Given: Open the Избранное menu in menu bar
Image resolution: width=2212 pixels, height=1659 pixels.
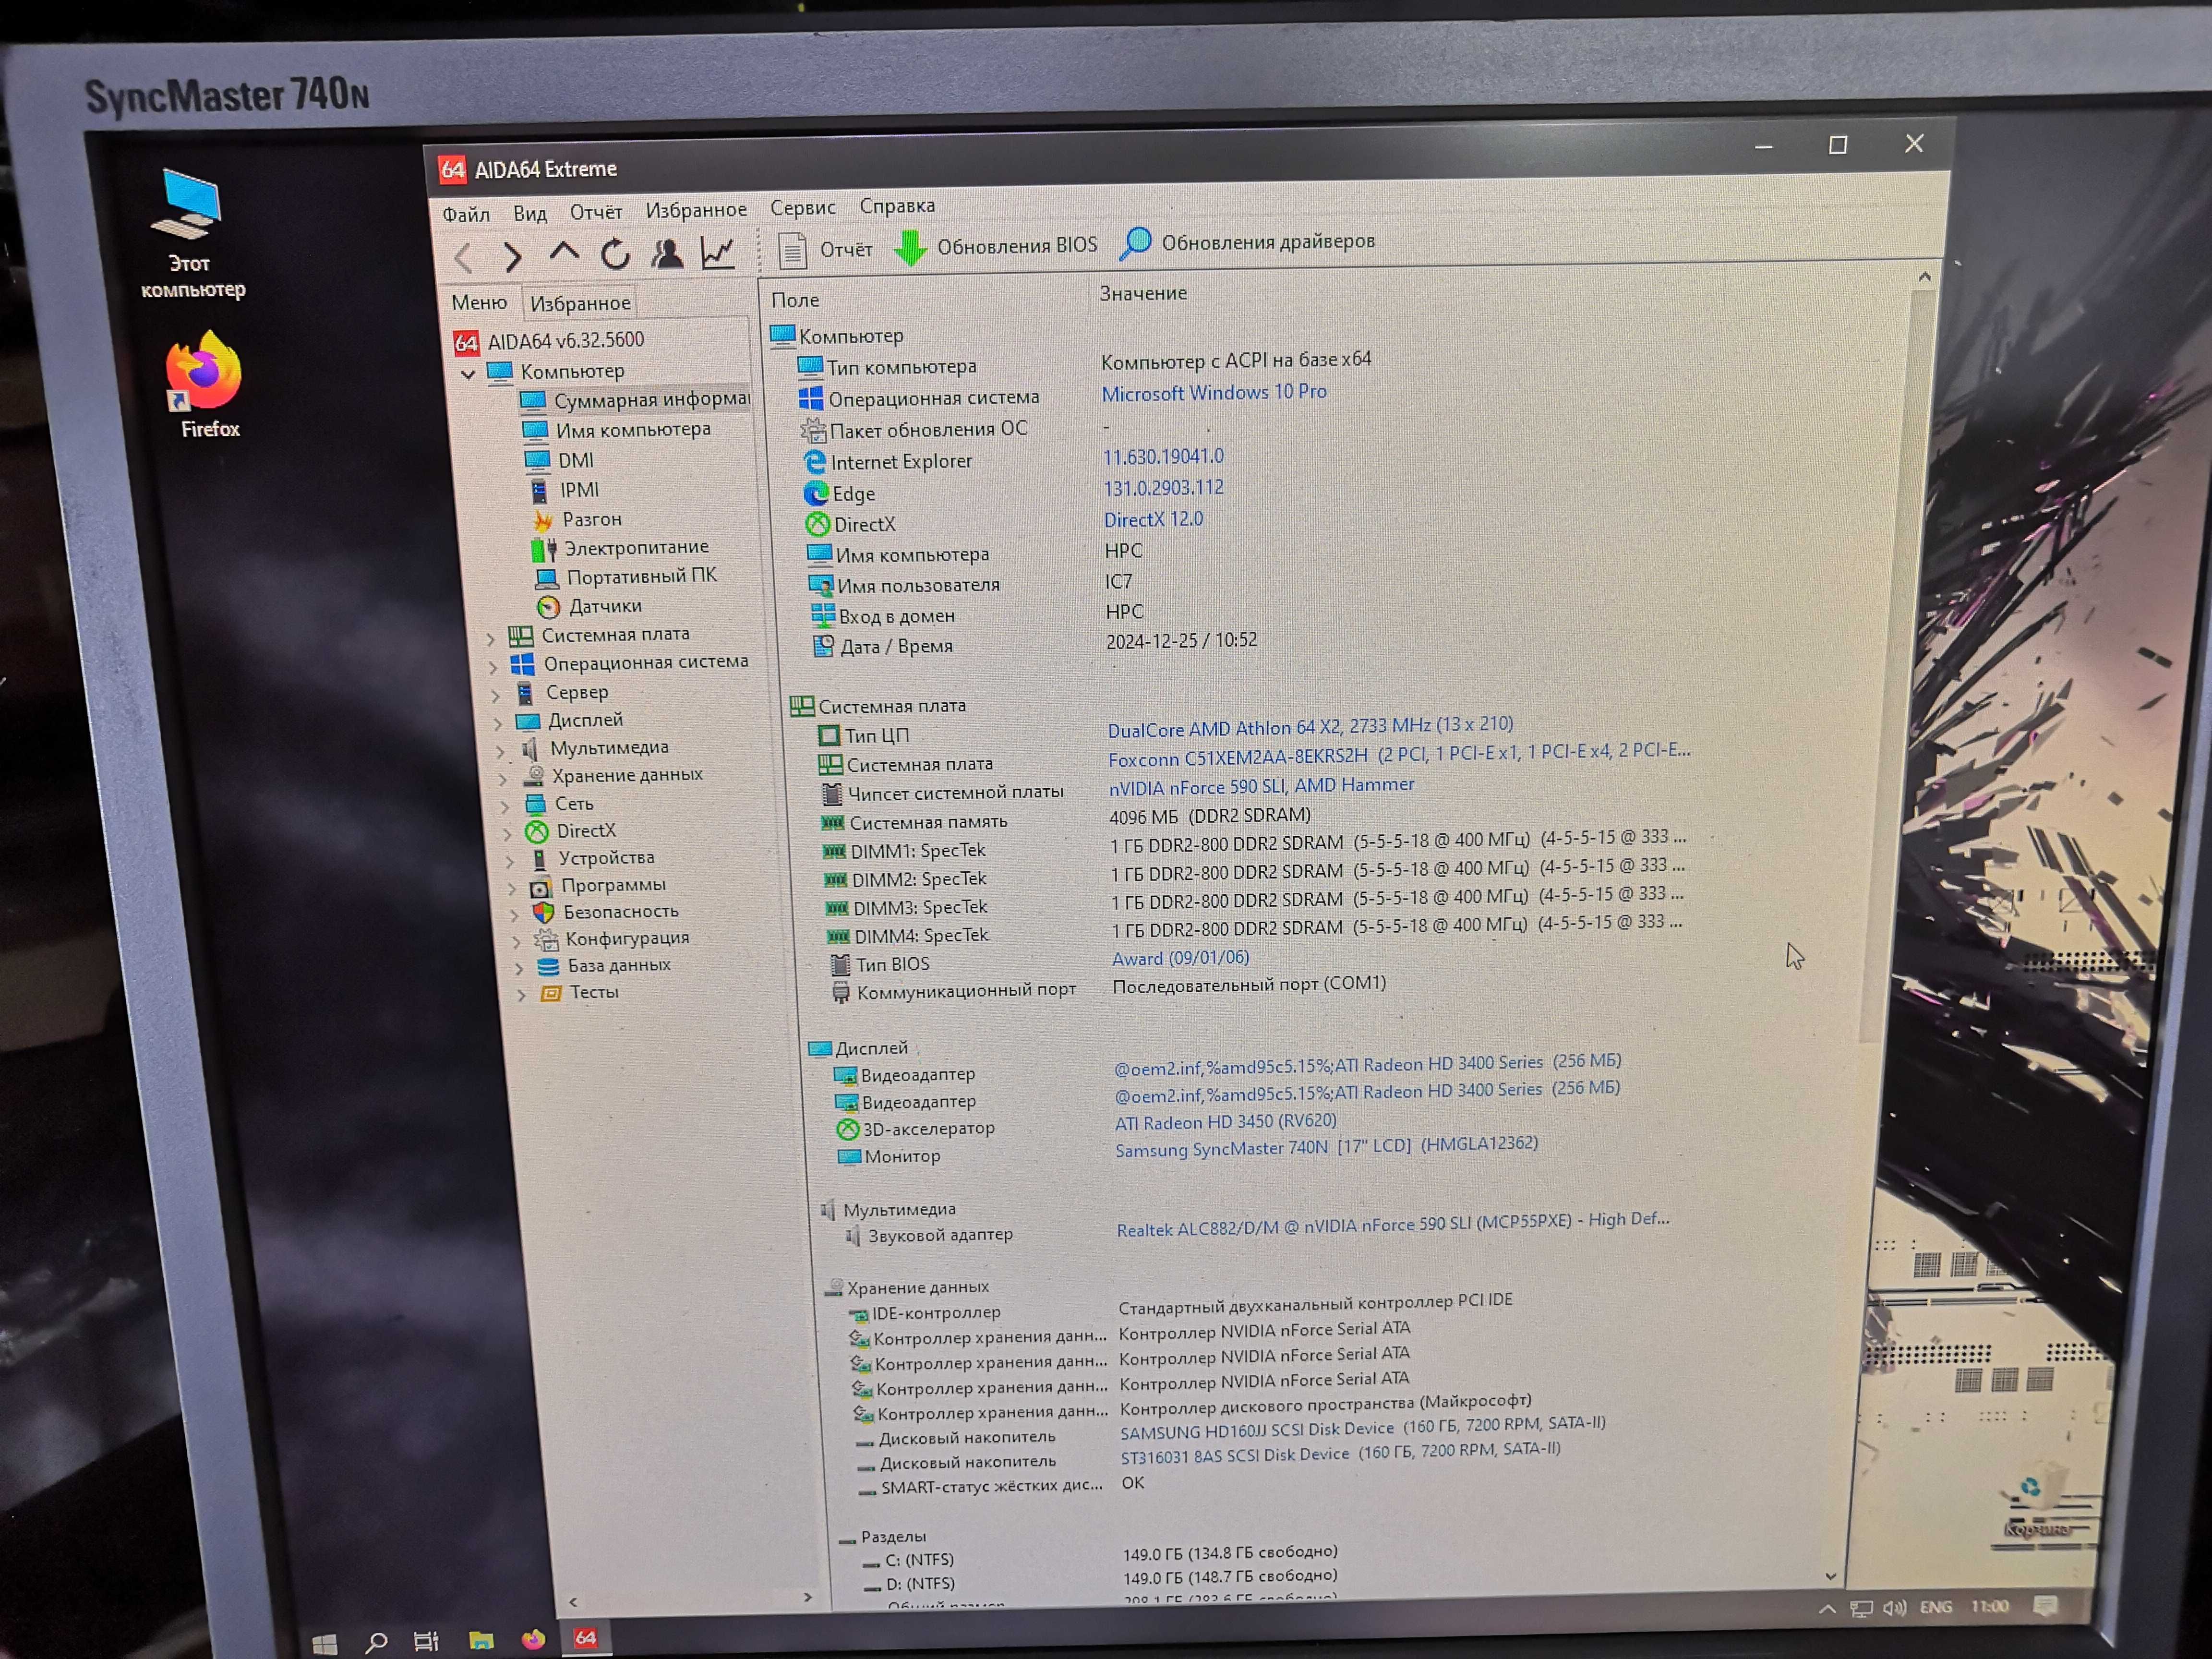Looking at the screenshot, I should tap(696, 210).
